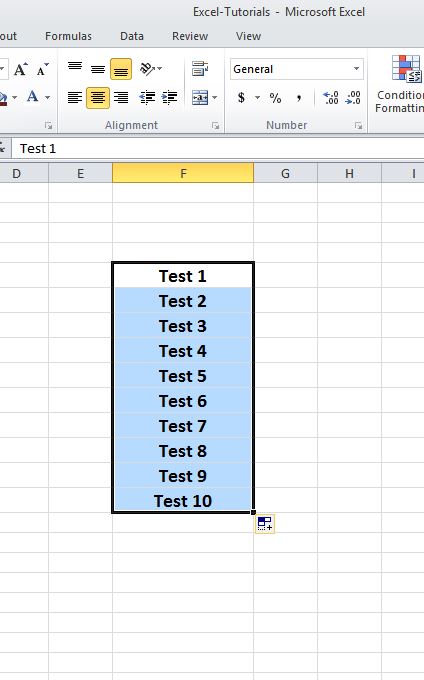424x680 pixels.
Task: Click the Increase Indent icon
Action: (170, 98)
